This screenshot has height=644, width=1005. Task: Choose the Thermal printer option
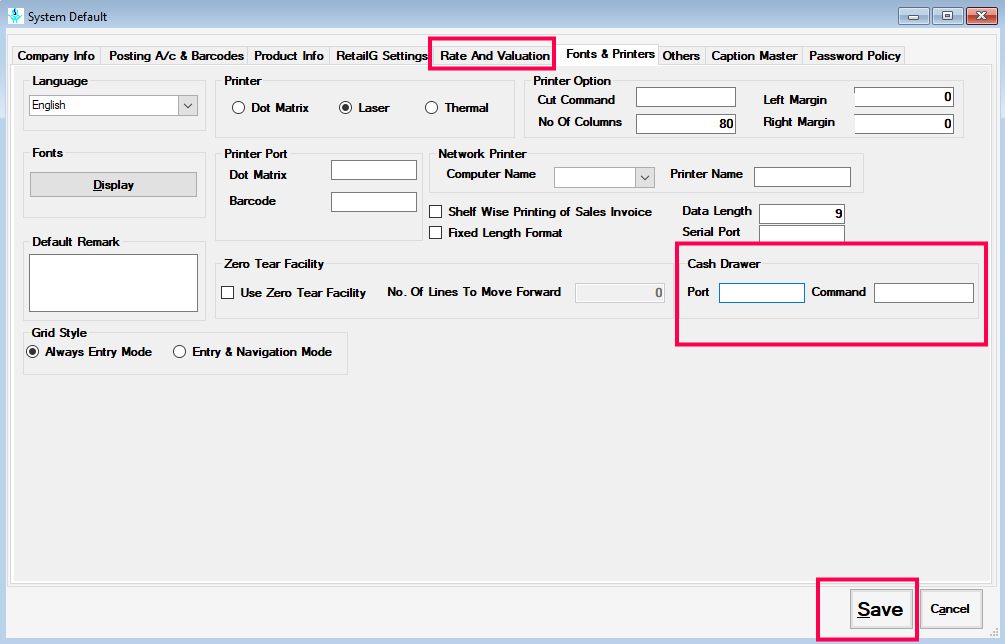point(432,108)
